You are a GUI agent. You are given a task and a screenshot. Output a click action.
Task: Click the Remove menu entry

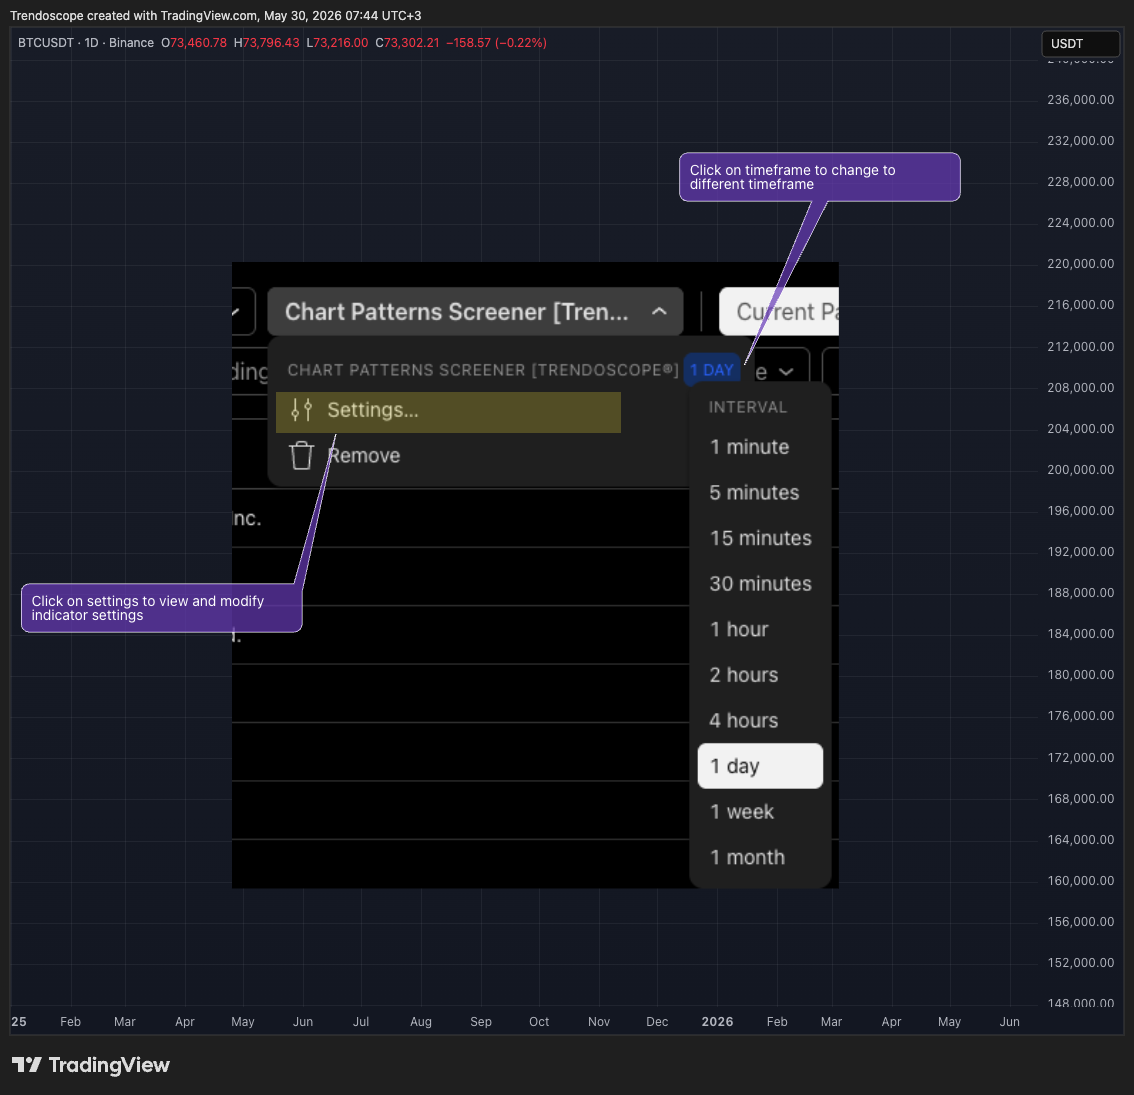click(x=363, y=456)
